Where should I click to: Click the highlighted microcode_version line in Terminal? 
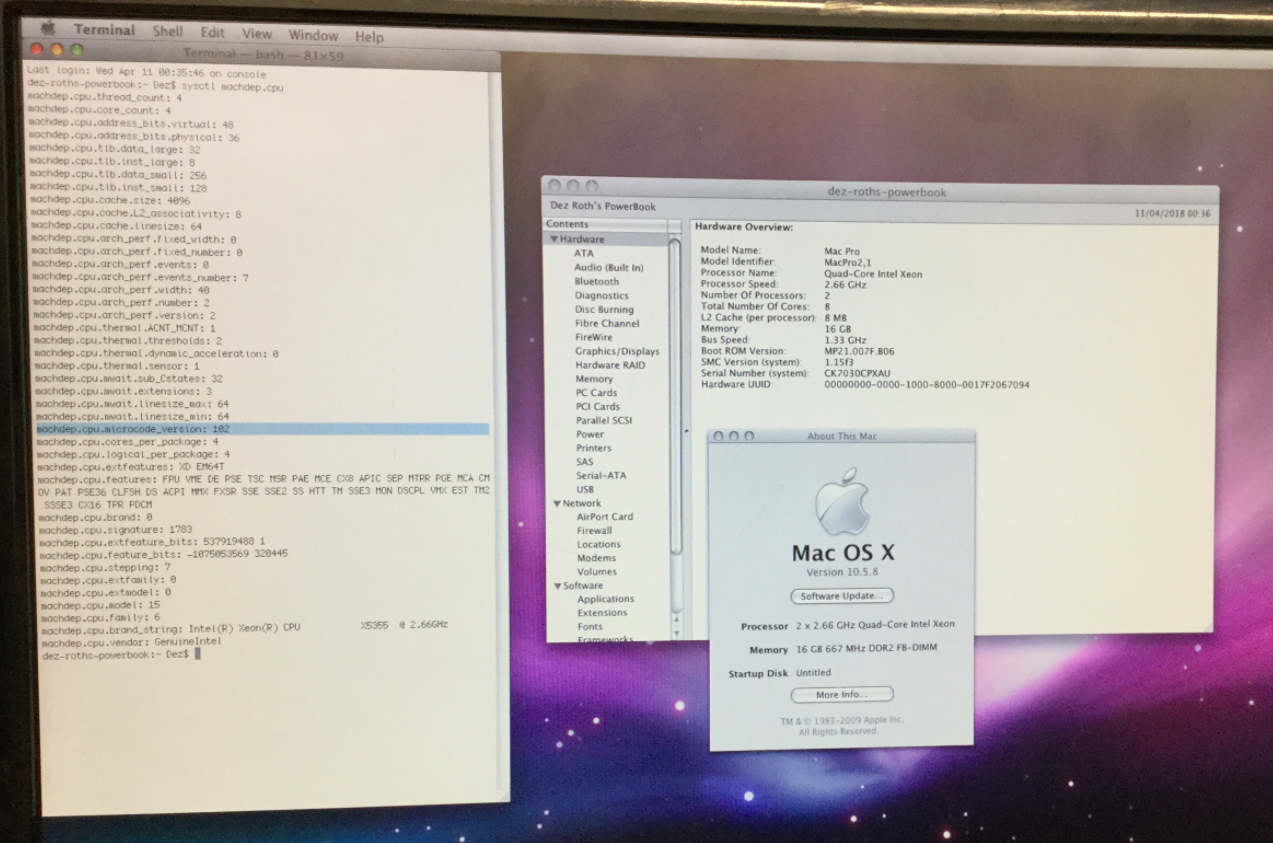(262, 429)
